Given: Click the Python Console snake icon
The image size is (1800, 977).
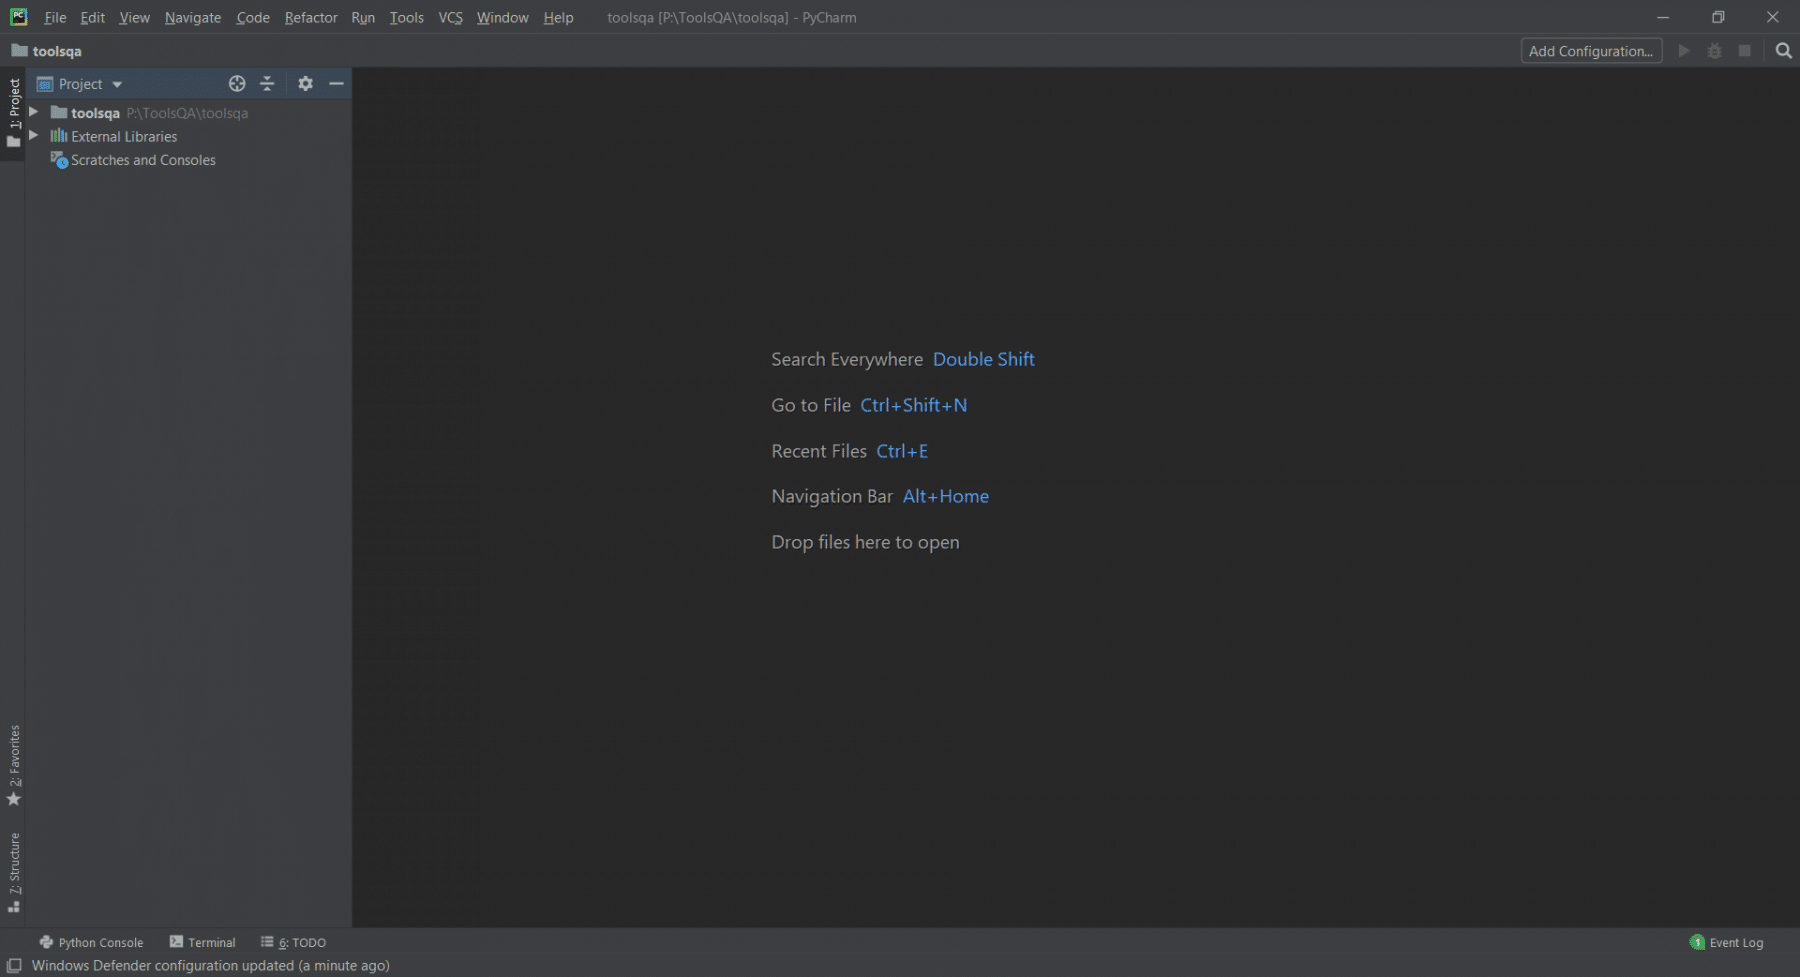Looking at the screenshot, I should point(46,942).
